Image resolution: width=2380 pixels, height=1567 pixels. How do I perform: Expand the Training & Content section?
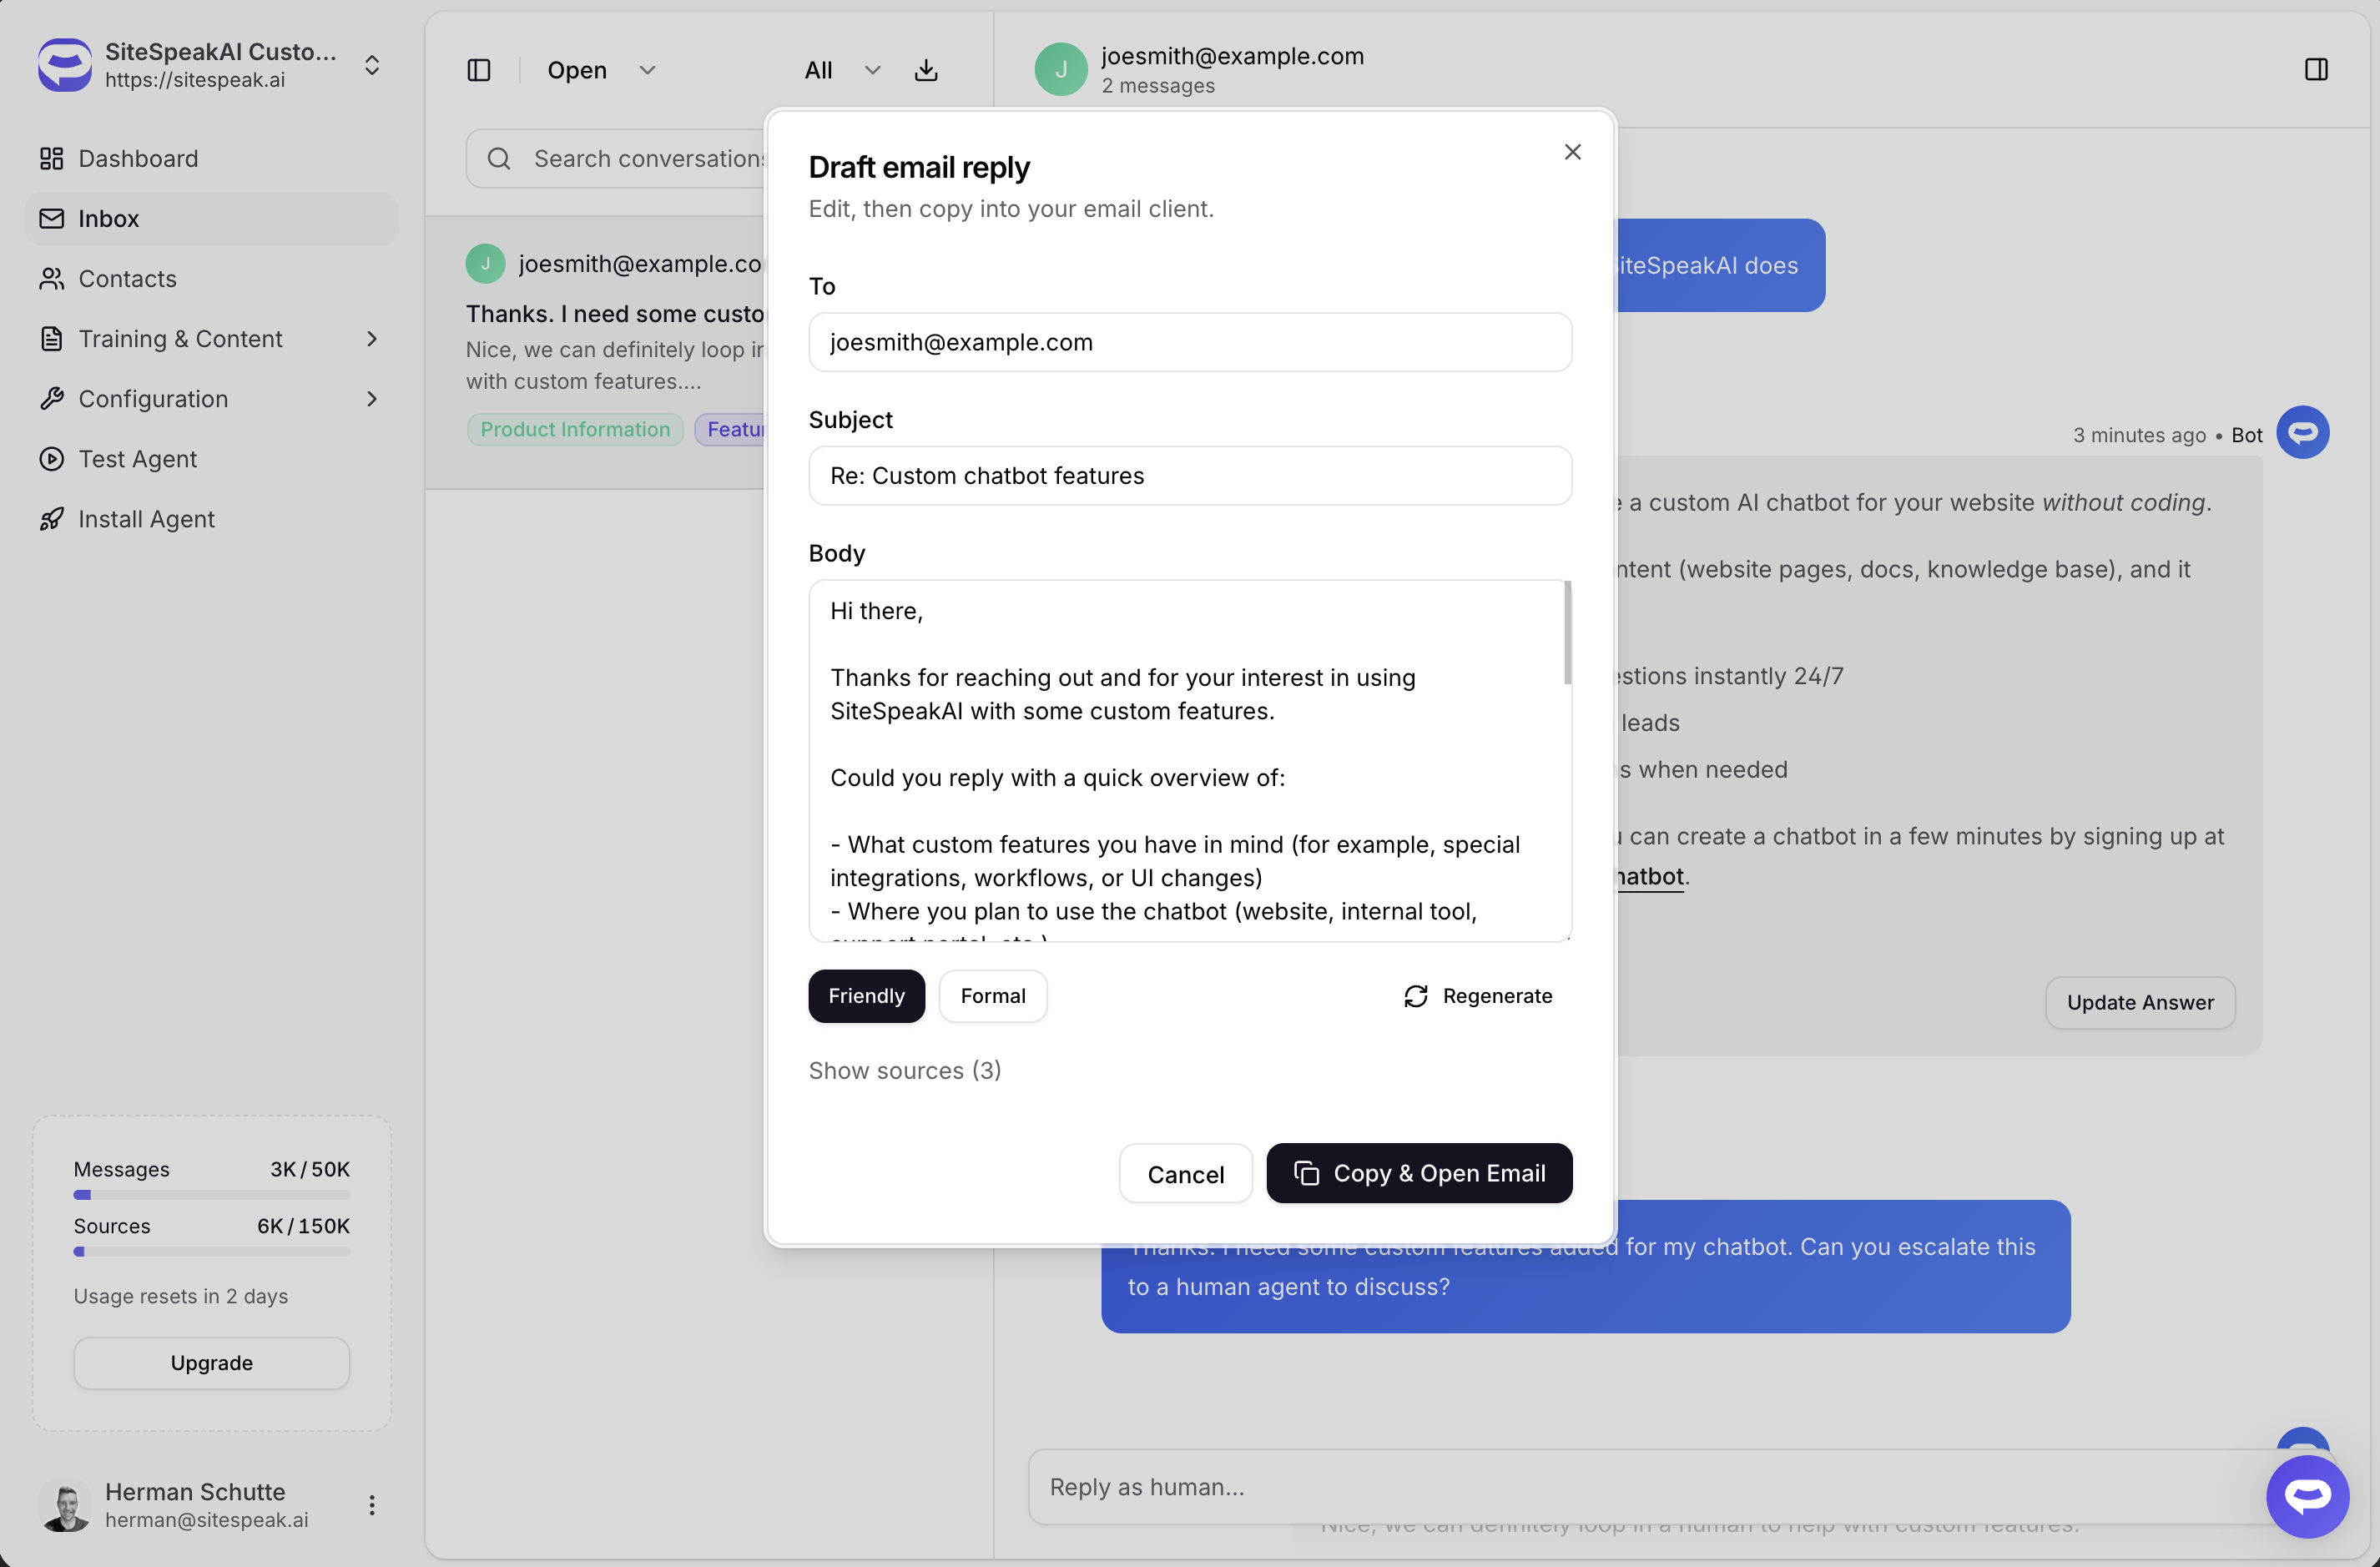pos(211,338)
